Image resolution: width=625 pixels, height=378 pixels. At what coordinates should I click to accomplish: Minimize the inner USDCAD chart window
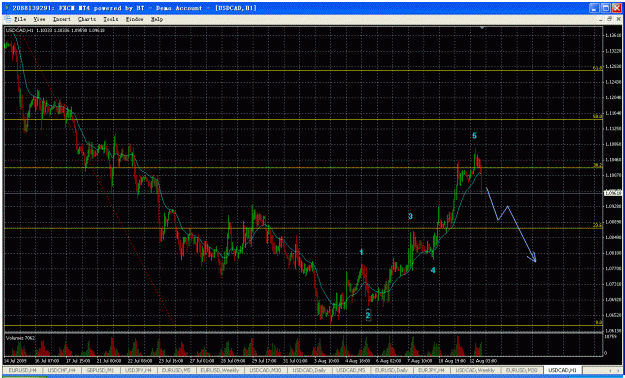602,19
